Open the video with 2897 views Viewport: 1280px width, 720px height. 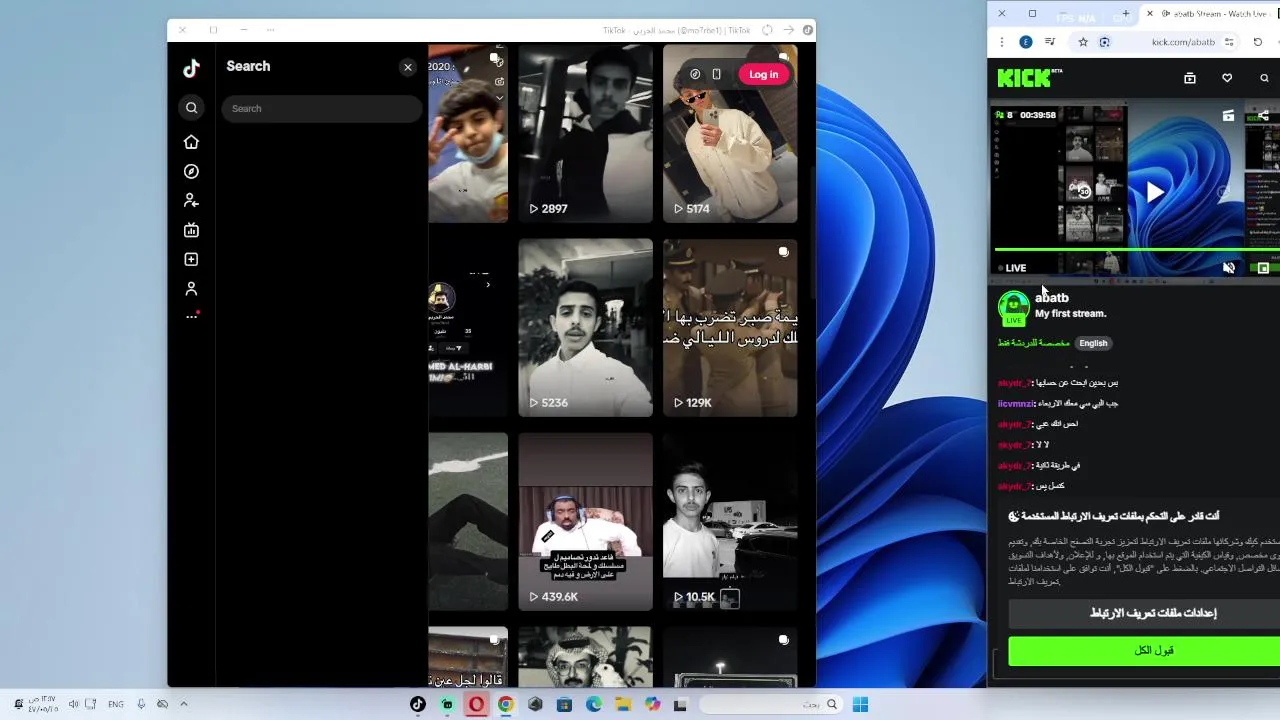tap(585, 133)
